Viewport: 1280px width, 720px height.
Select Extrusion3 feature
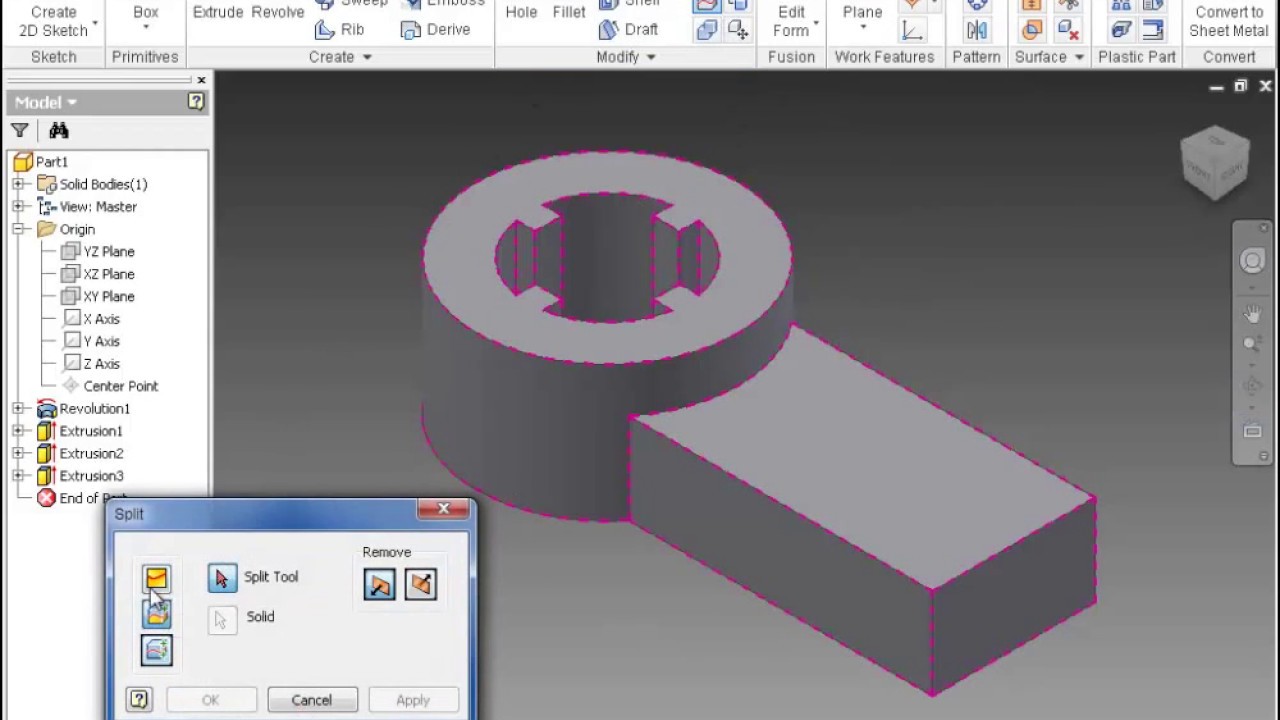pyautogui.click(x=80, y=476)
